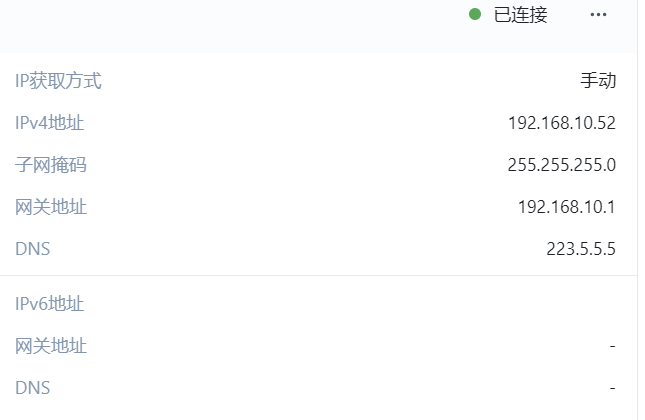This screenshot has width=645, height=420.
Task: Click the divider line above IPv6地址
Action: (x=318, y=275)
